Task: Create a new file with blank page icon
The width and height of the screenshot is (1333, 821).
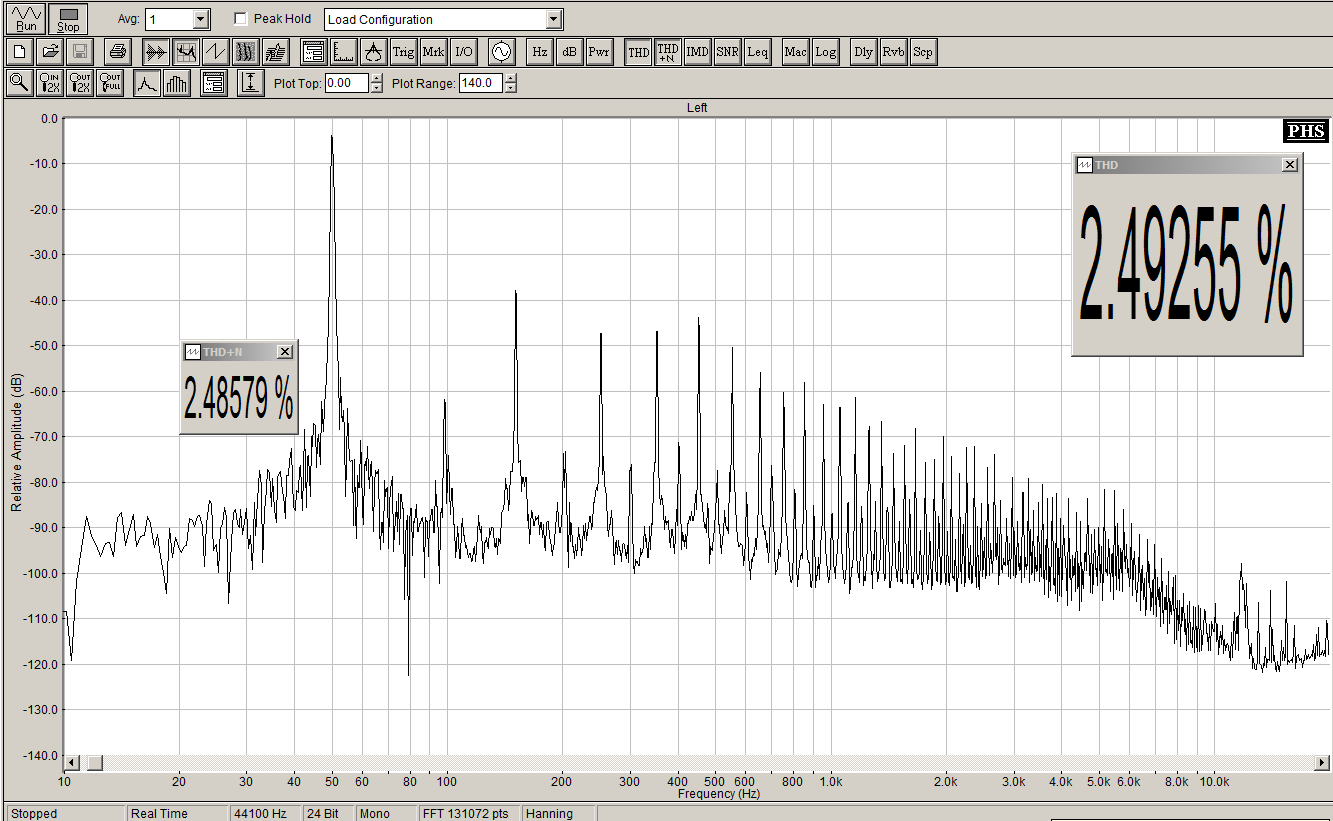Action: [x=20, y=52]
